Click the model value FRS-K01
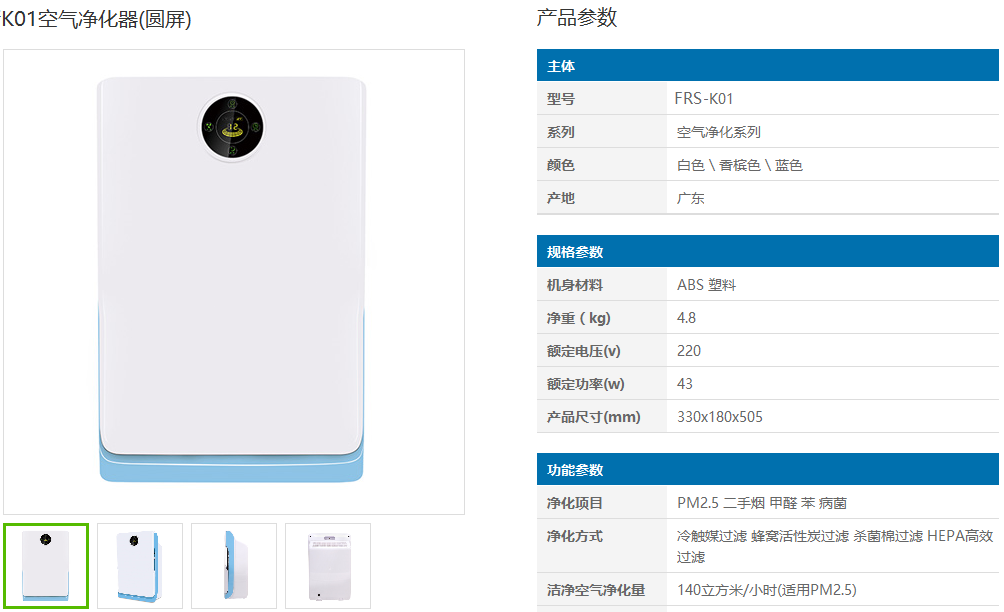 click(x=704, y=99)
